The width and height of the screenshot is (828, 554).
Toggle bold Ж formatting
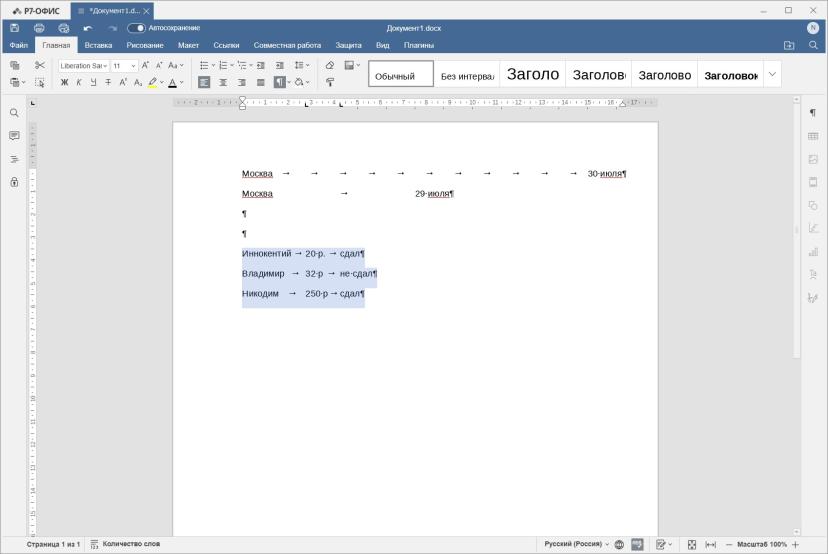(64, 82)
